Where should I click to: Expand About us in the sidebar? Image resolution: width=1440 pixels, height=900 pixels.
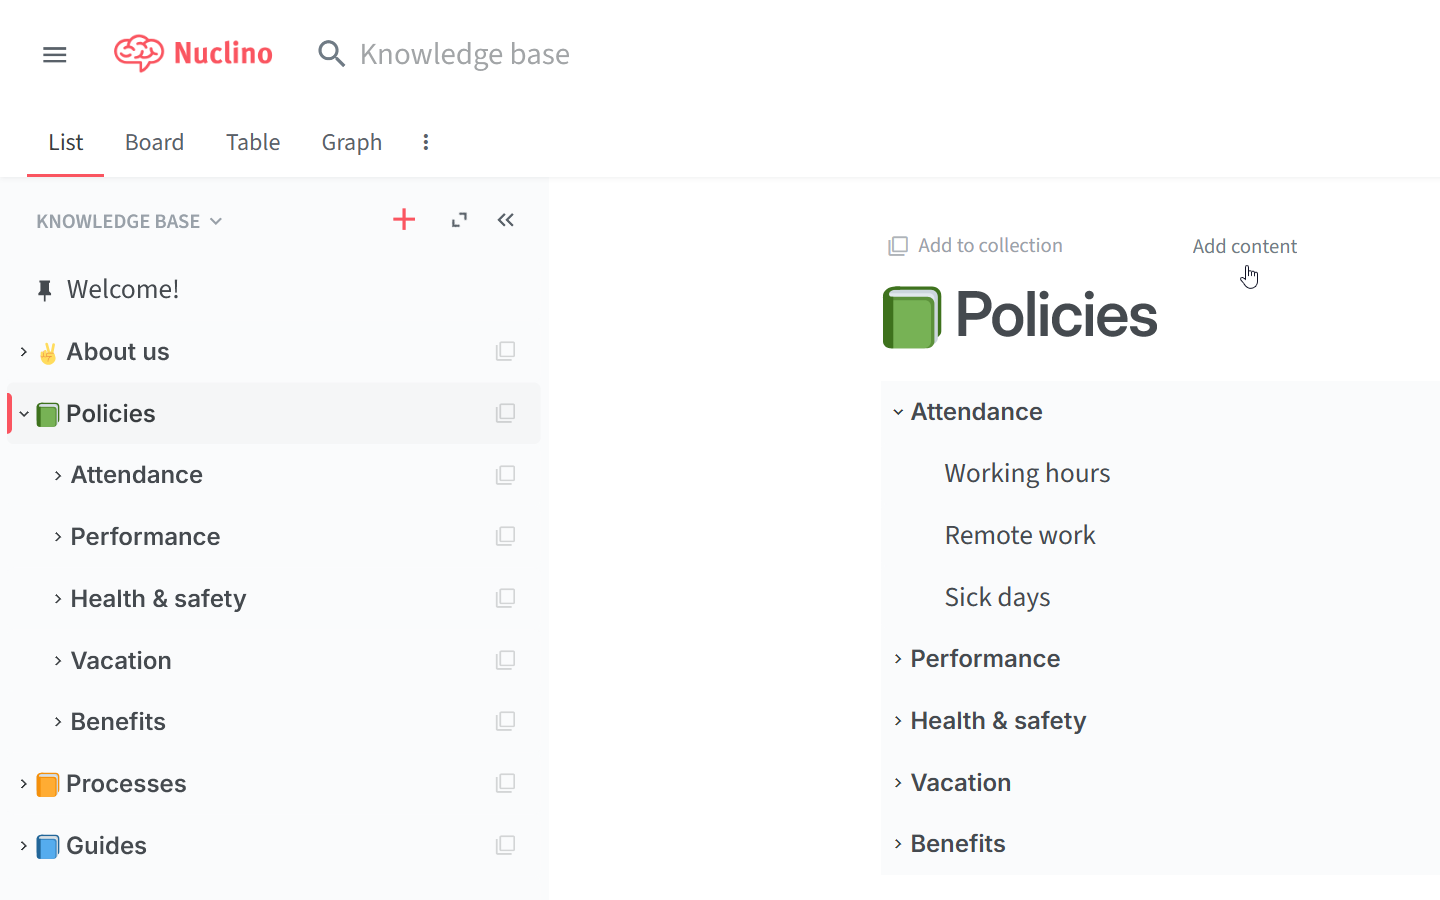[x=24, y=352]
